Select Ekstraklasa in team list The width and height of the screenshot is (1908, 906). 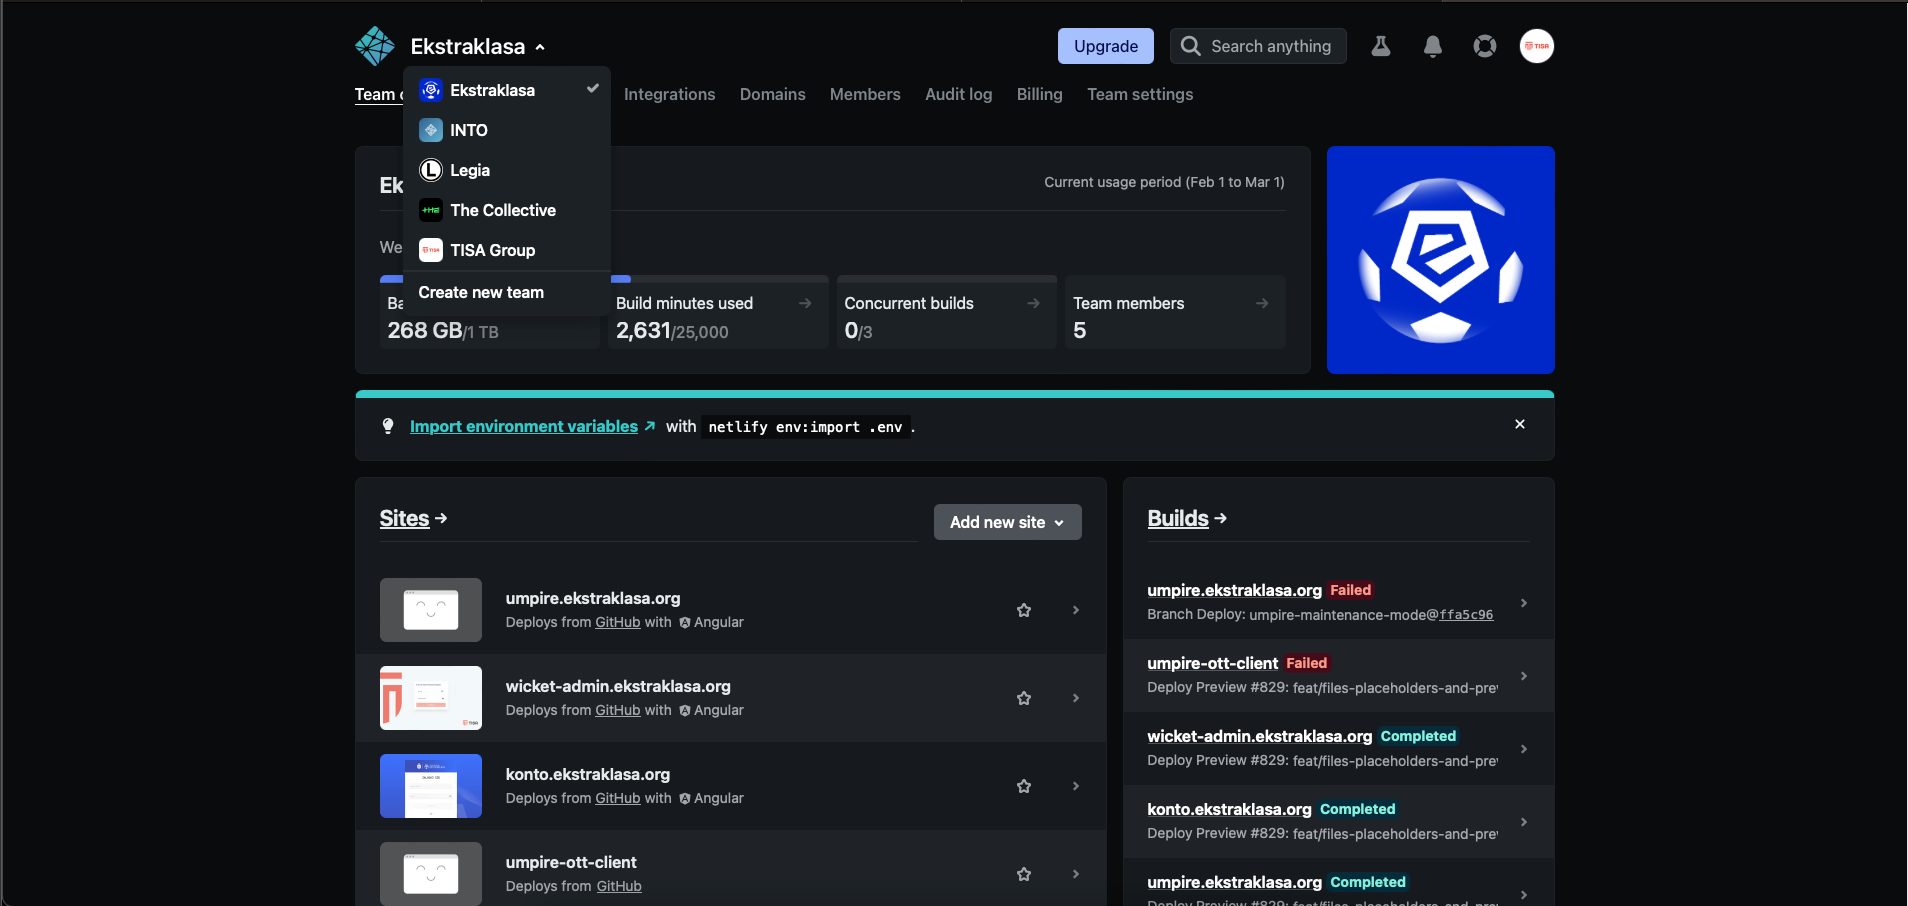point(507,90)
